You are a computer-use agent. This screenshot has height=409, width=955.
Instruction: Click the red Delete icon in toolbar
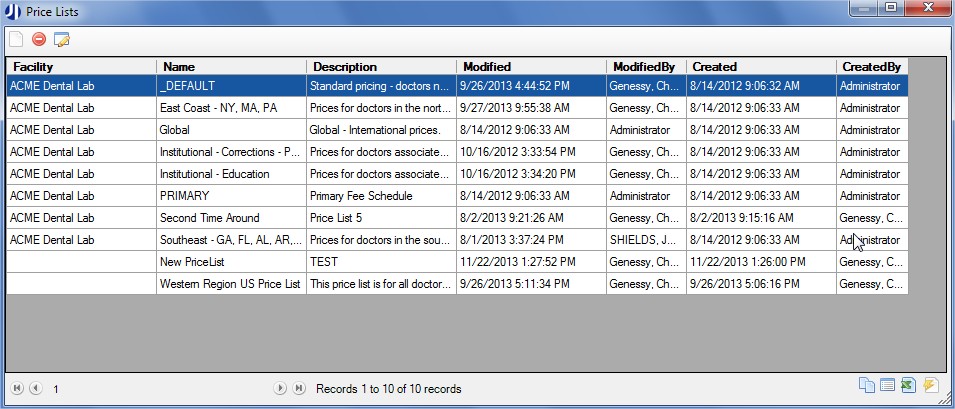pos(39,40)
